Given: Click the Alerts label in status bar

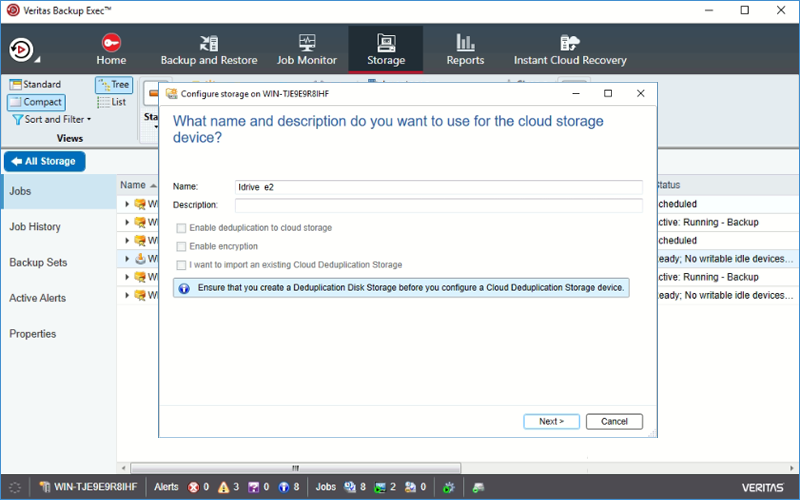Looking at the screenshot, I should point(166,487).
